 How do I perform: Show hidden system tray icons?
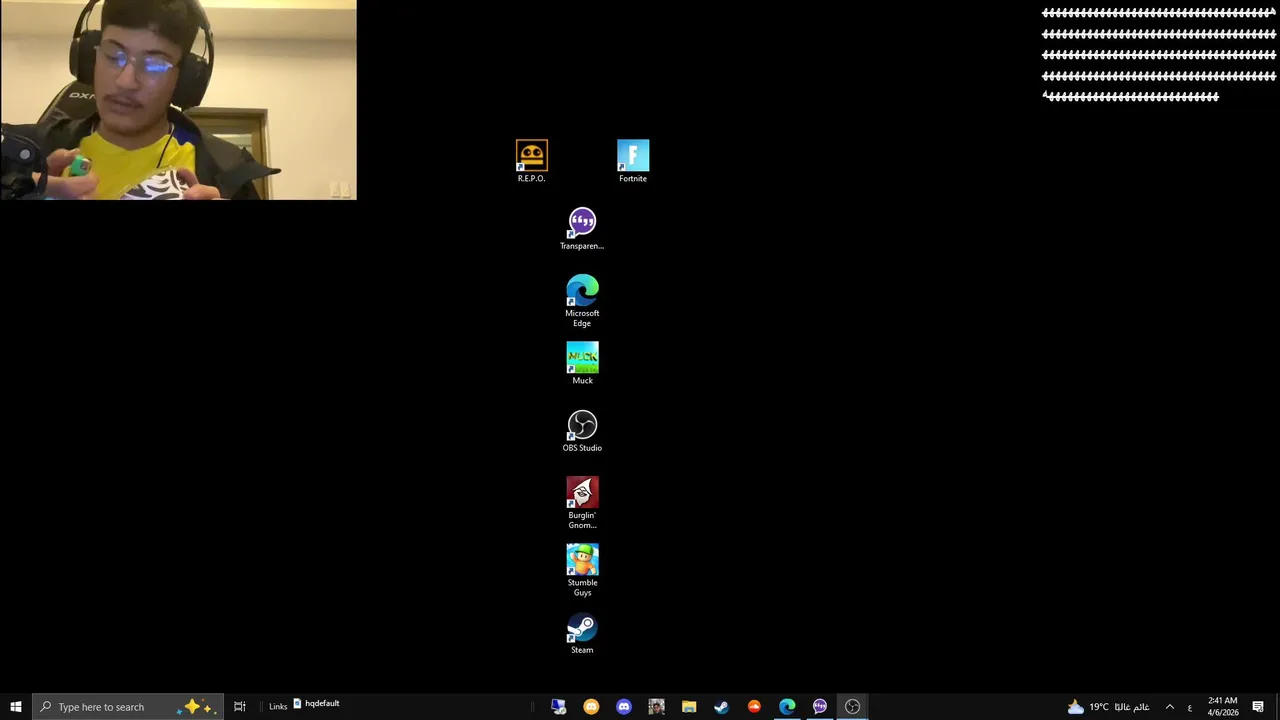pos(1169,707)
